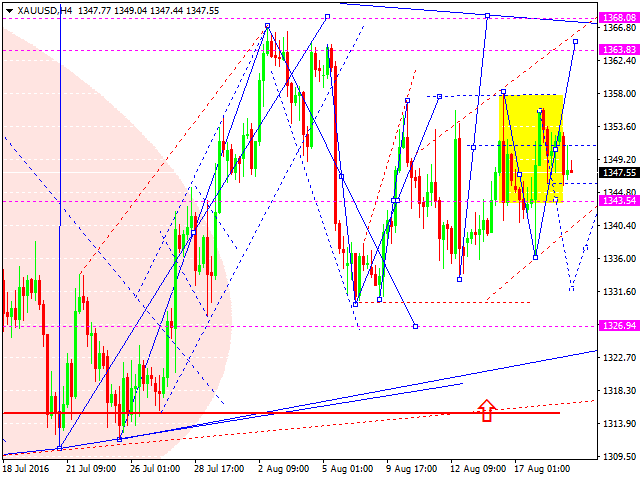Click the 21 Jul 09:00 time label

click(91, 469)
